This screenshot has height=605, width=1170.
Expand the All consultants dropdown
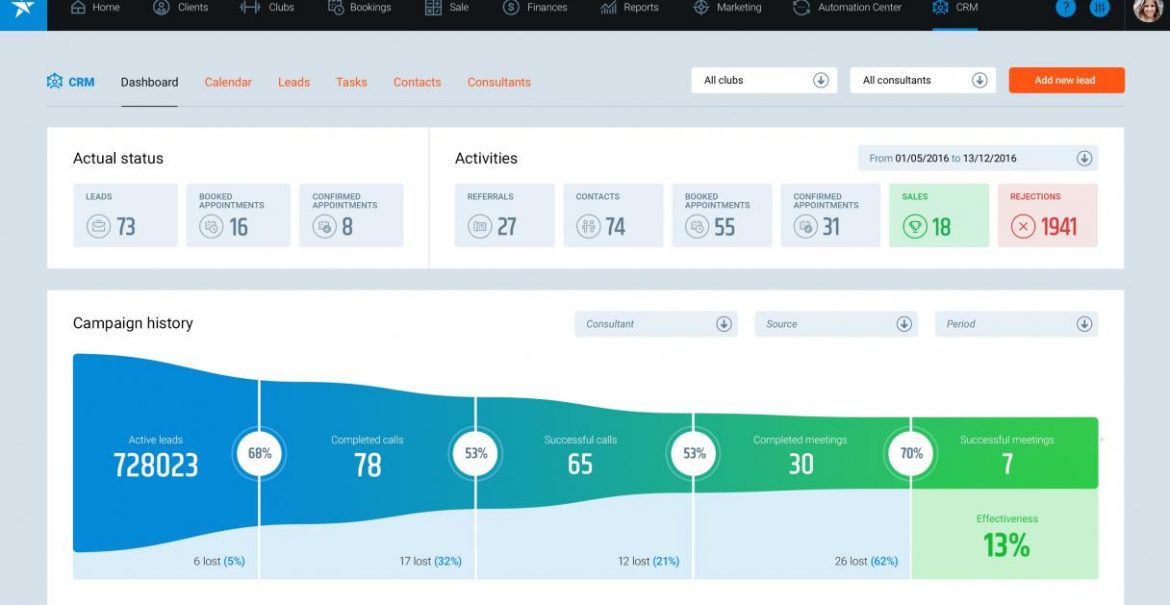[921, 79]
